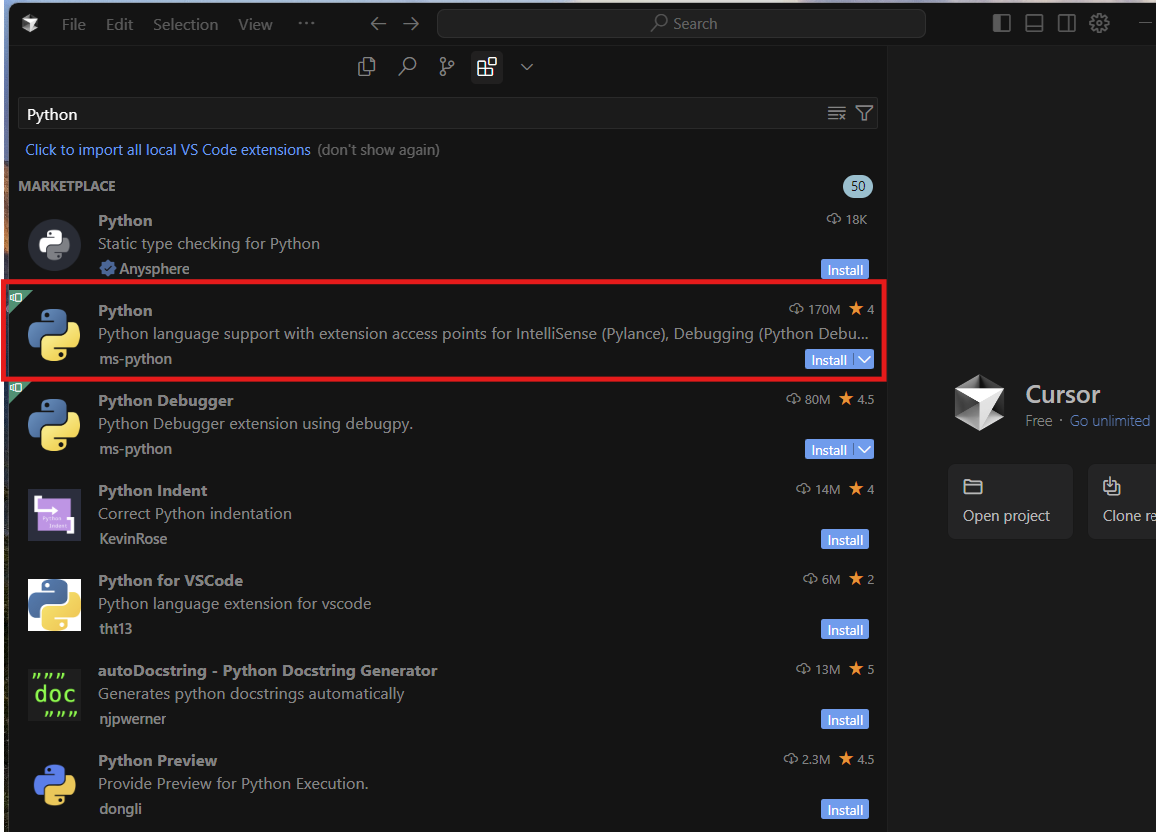The height and width of the screenshot is (832, 1156).
Task: Click the dongli publisher name
Action: coord(120,808)
